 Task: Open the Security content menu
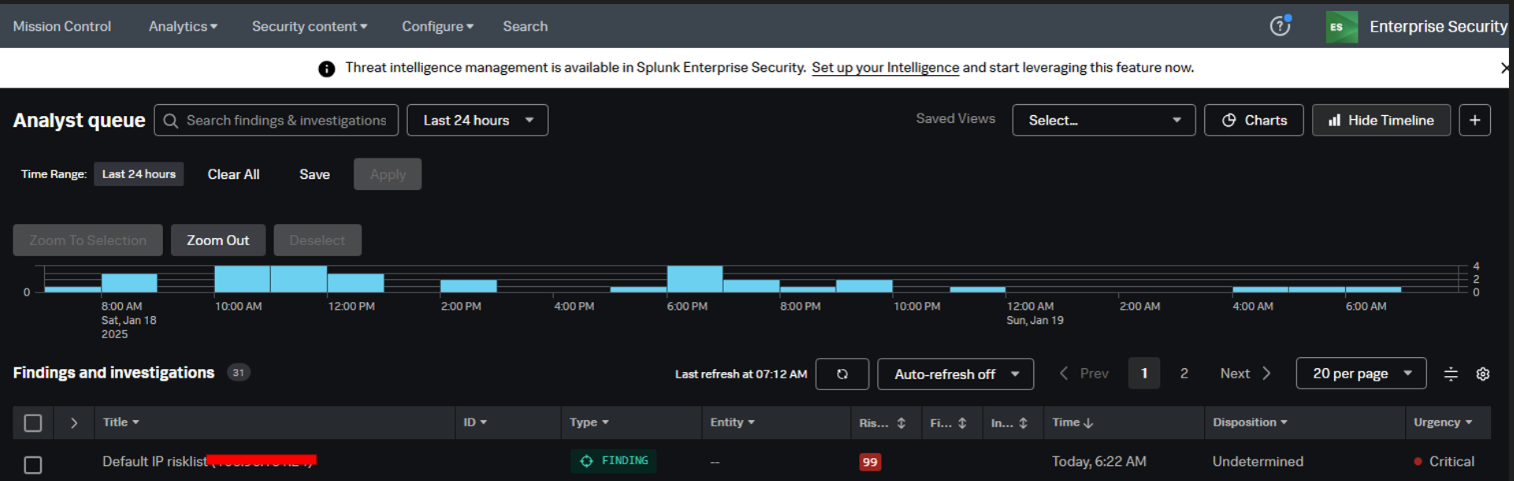point(309,27)
